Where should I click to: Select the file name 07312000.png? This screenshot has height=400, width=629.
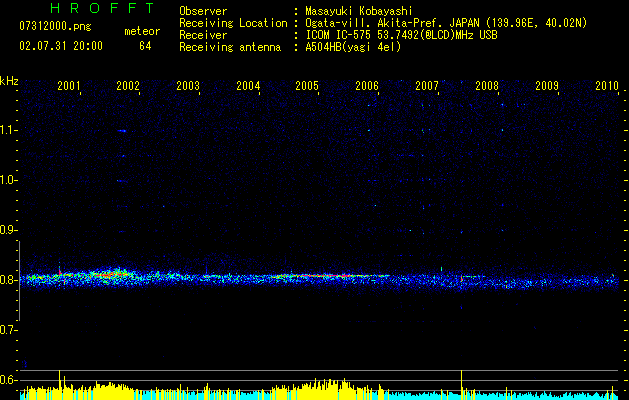(x=55, y=27)
